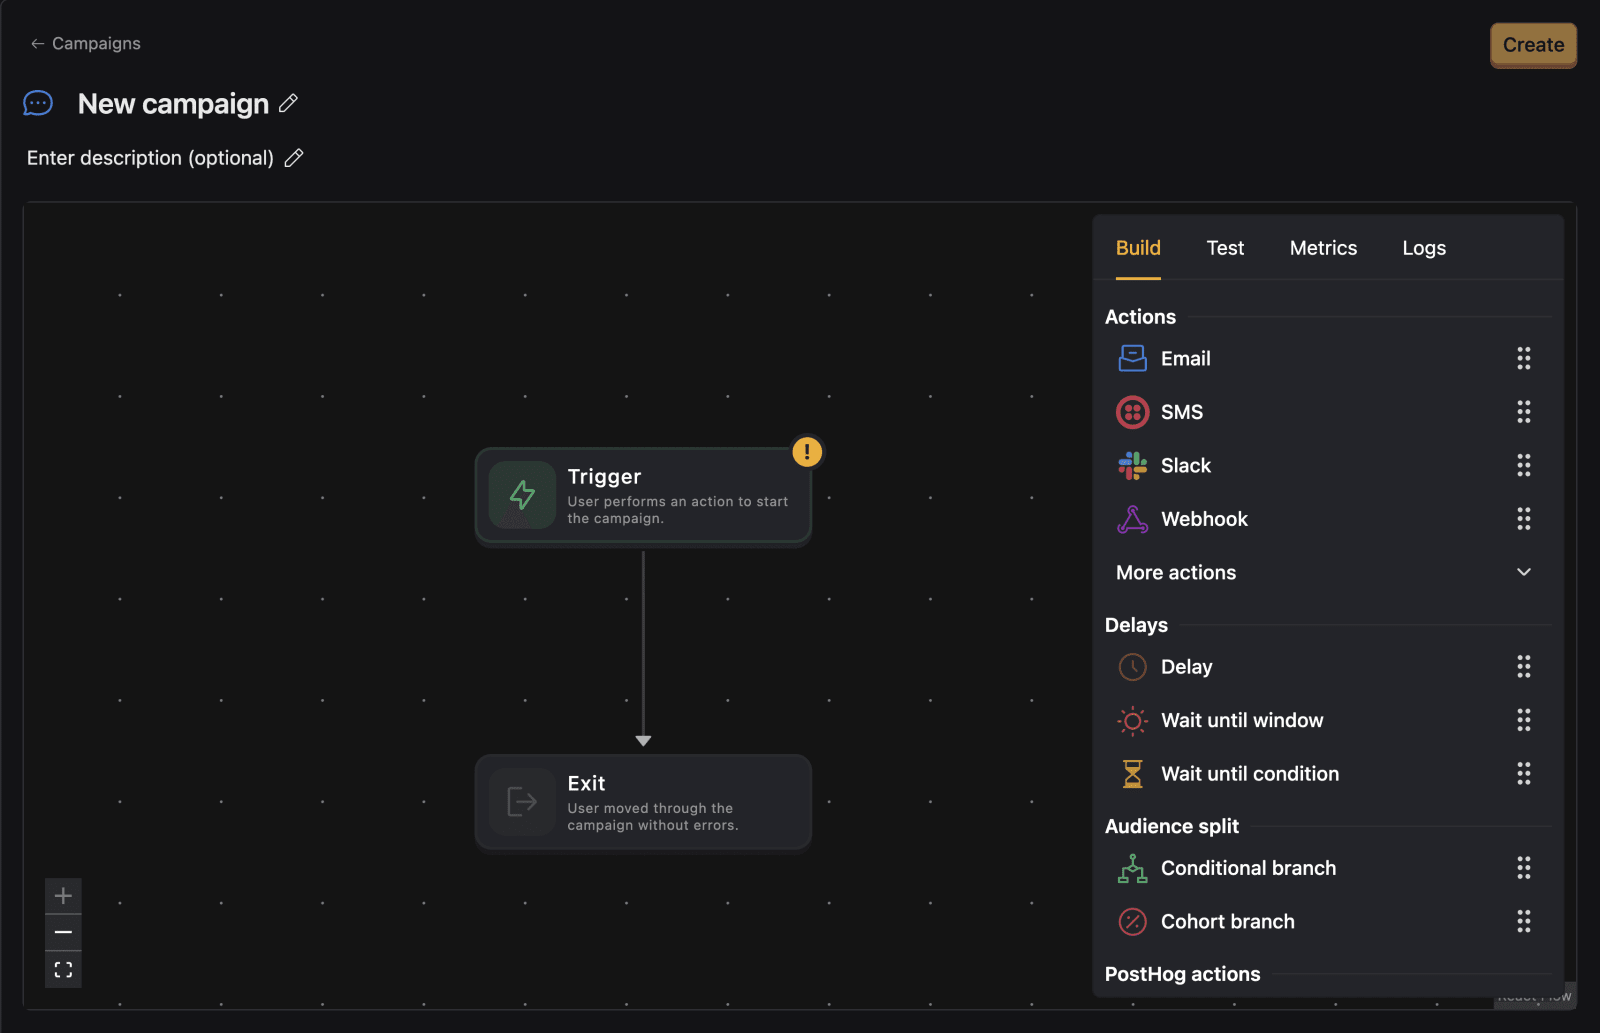This screenshot has width=1600, height=1033.
Task: Click the Wait until window sun icon
Action: click(1132, 720)
